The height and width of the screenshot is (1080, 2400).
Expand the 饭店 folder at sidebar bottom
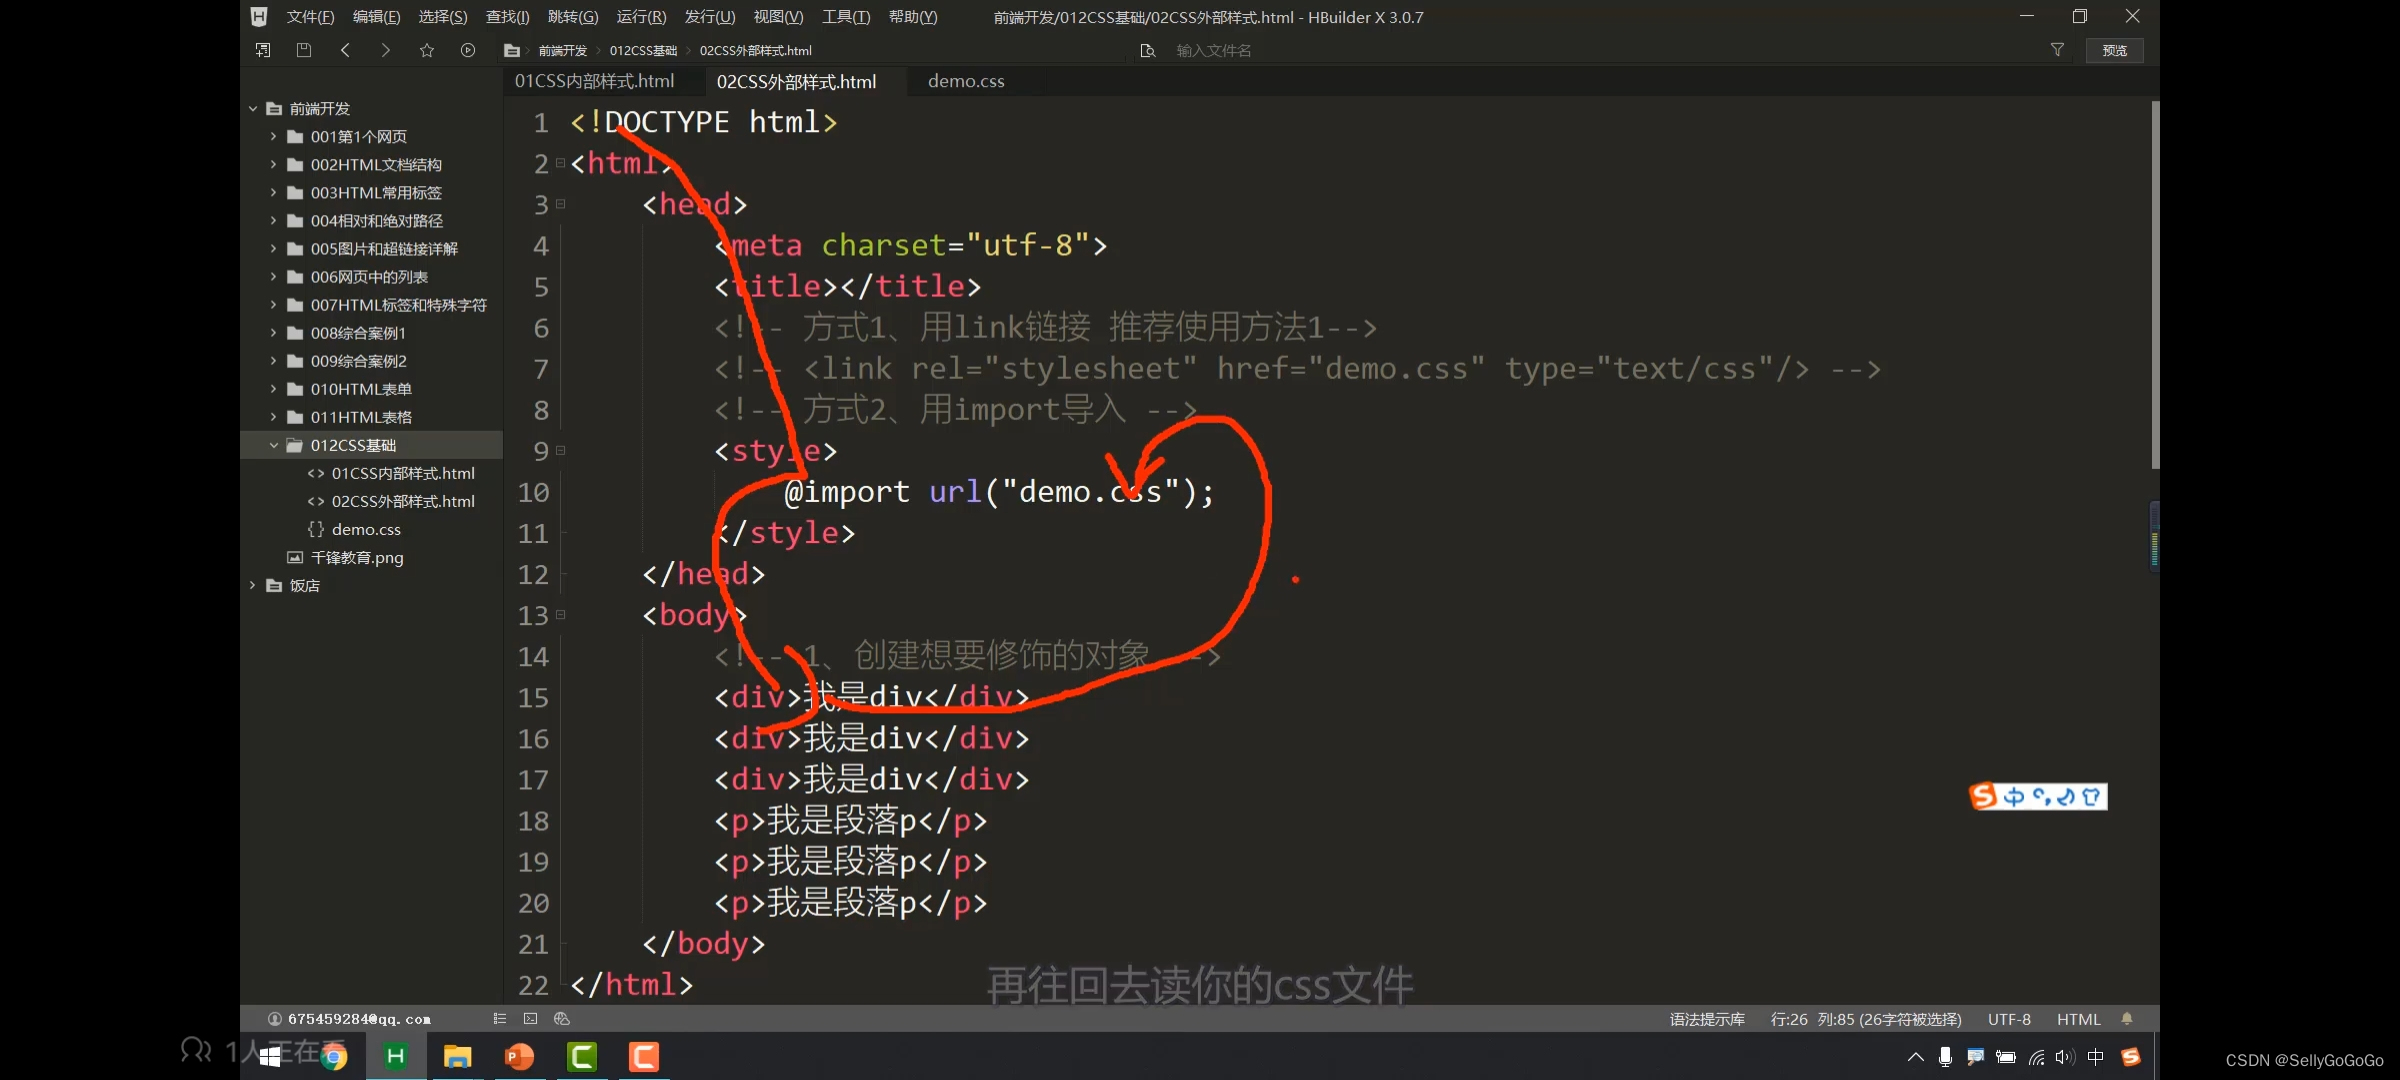coord(252,586)
